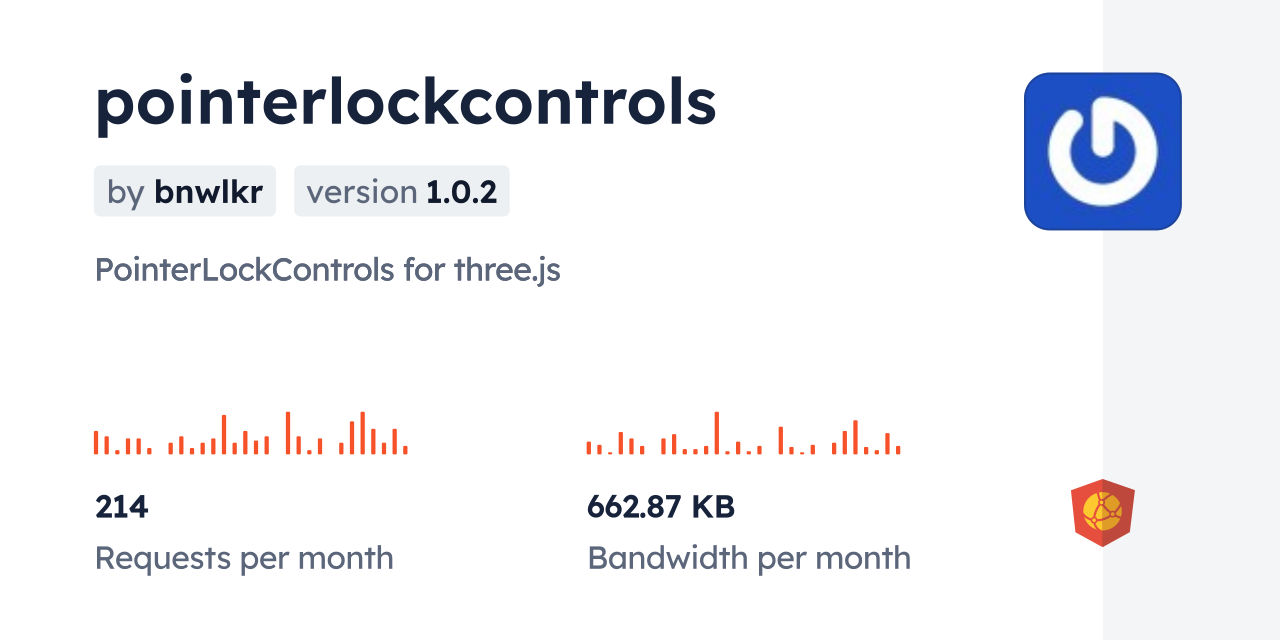Click the 'three.js' text in description

click(x=507, y=270)
